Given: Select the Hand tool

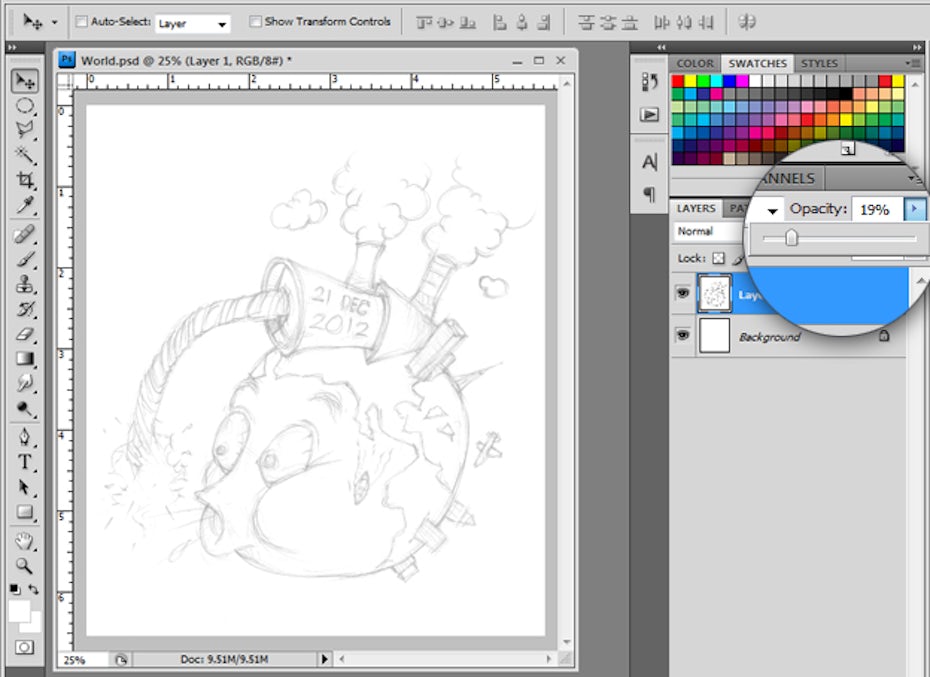Looking at the screenshot, I should coord(25,540).
